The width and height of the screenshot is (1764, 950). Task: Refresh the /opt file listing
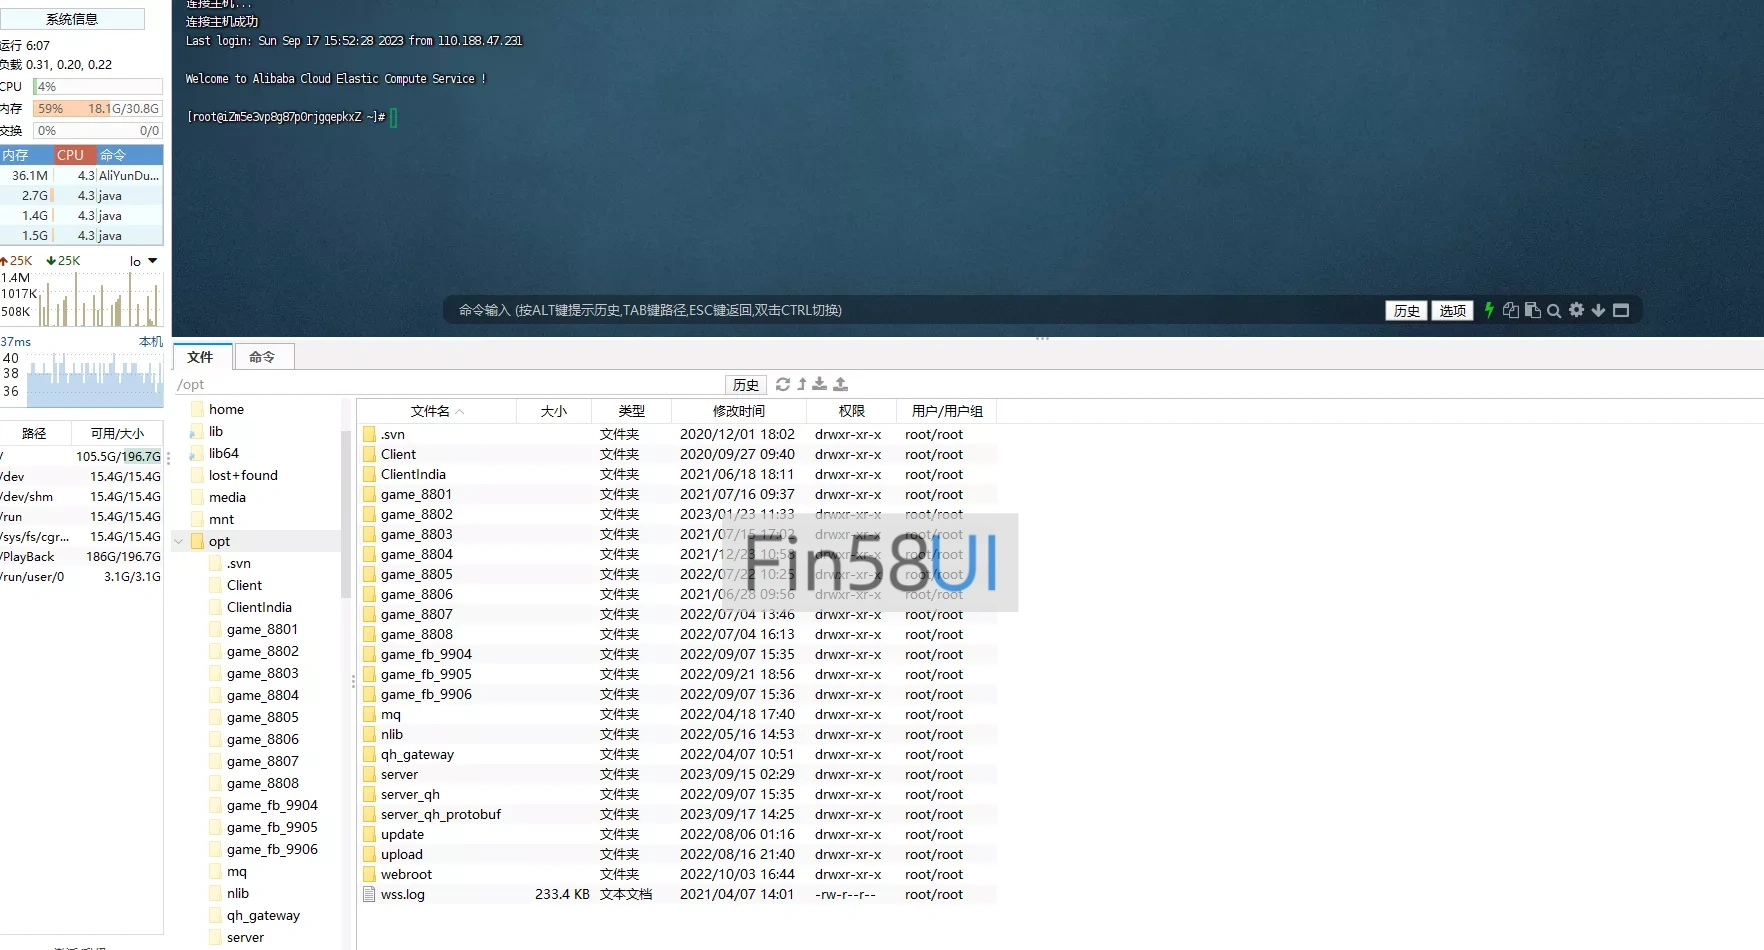[x=783, y=384]
